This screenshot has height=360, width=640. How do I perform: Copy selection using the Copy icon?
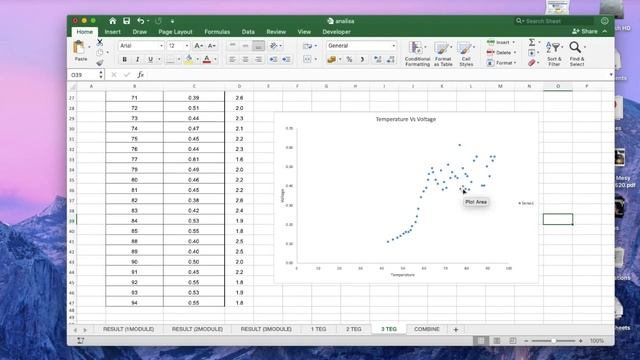tap(100, 53)
